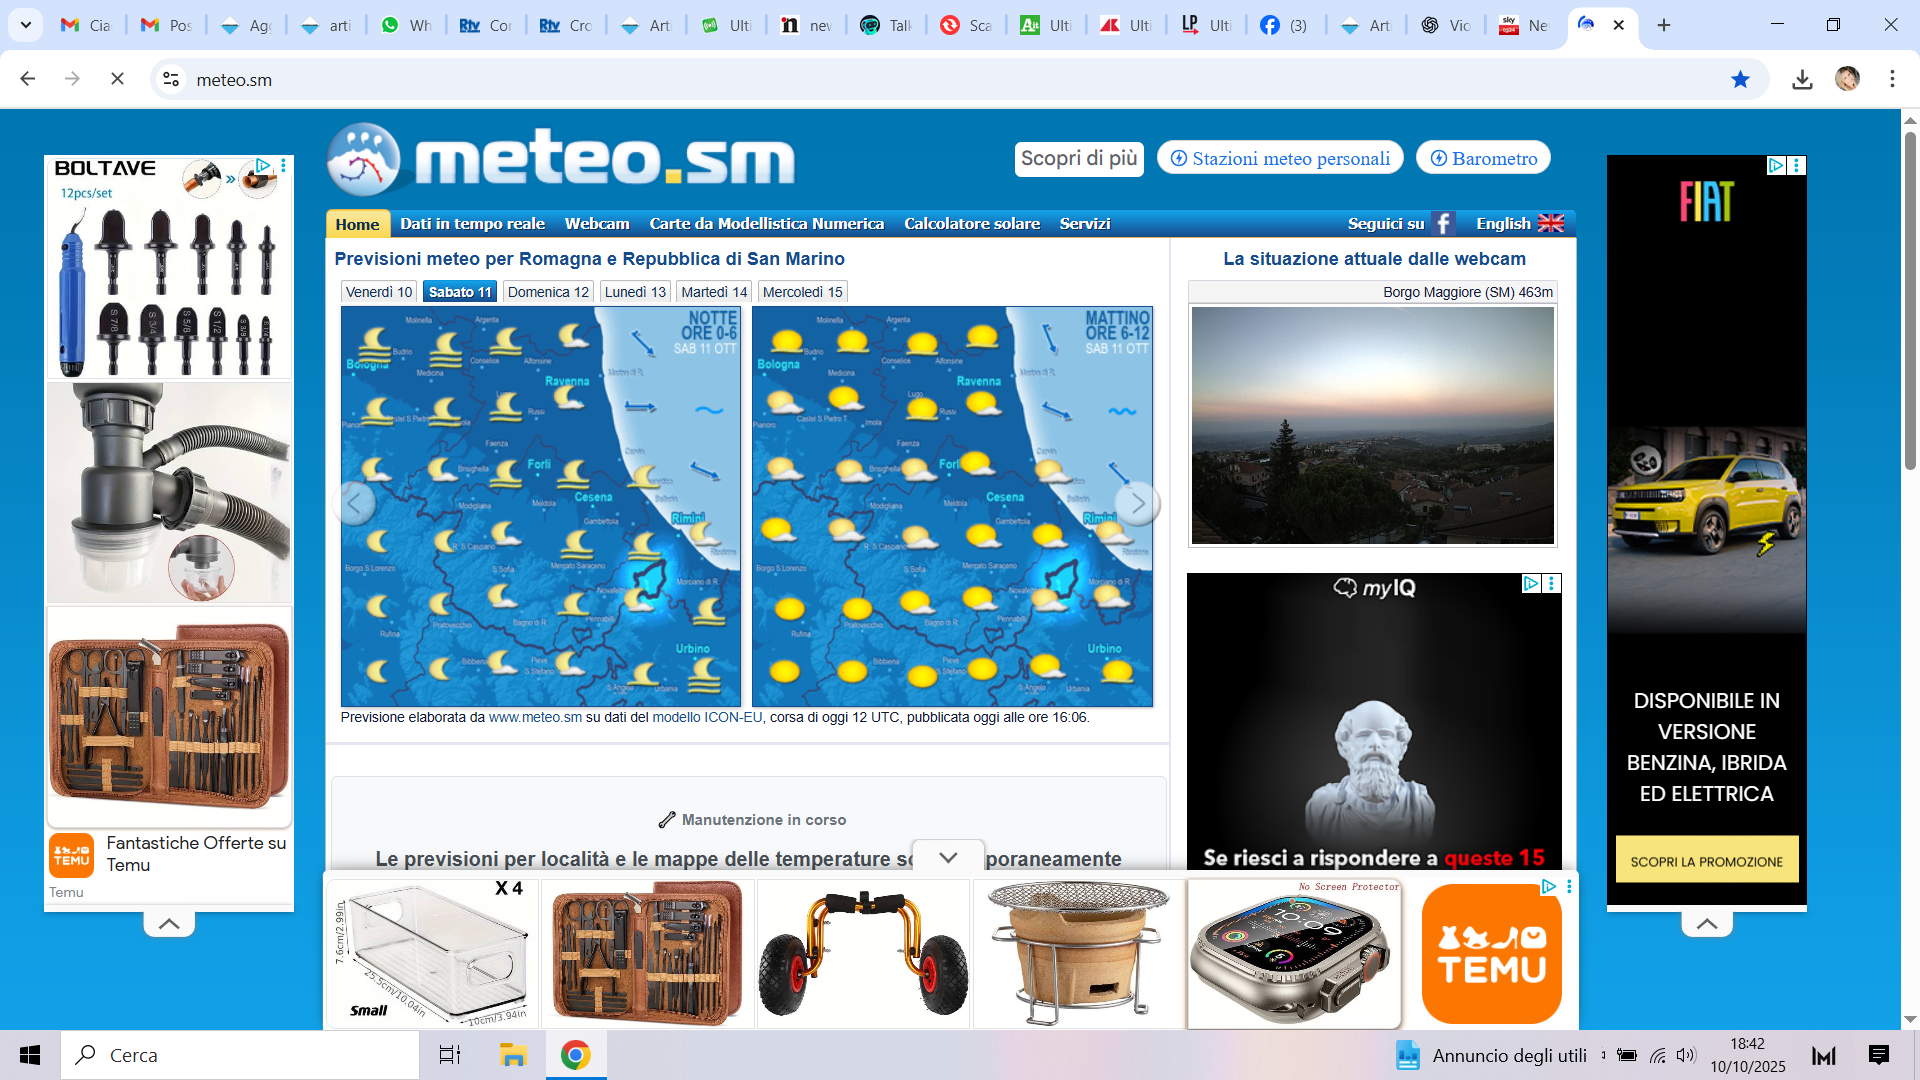
Task: Collapse the left ad with its chevron
Action: pyautogui.click(x=169, y=924)
